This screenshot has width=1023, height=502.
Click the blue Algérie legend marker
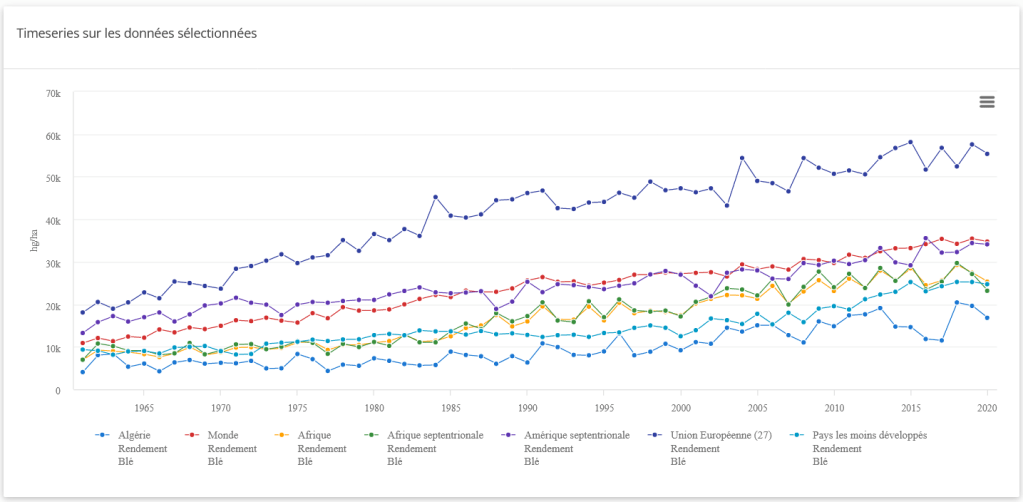pyautogui.click(x=100, y=435)
